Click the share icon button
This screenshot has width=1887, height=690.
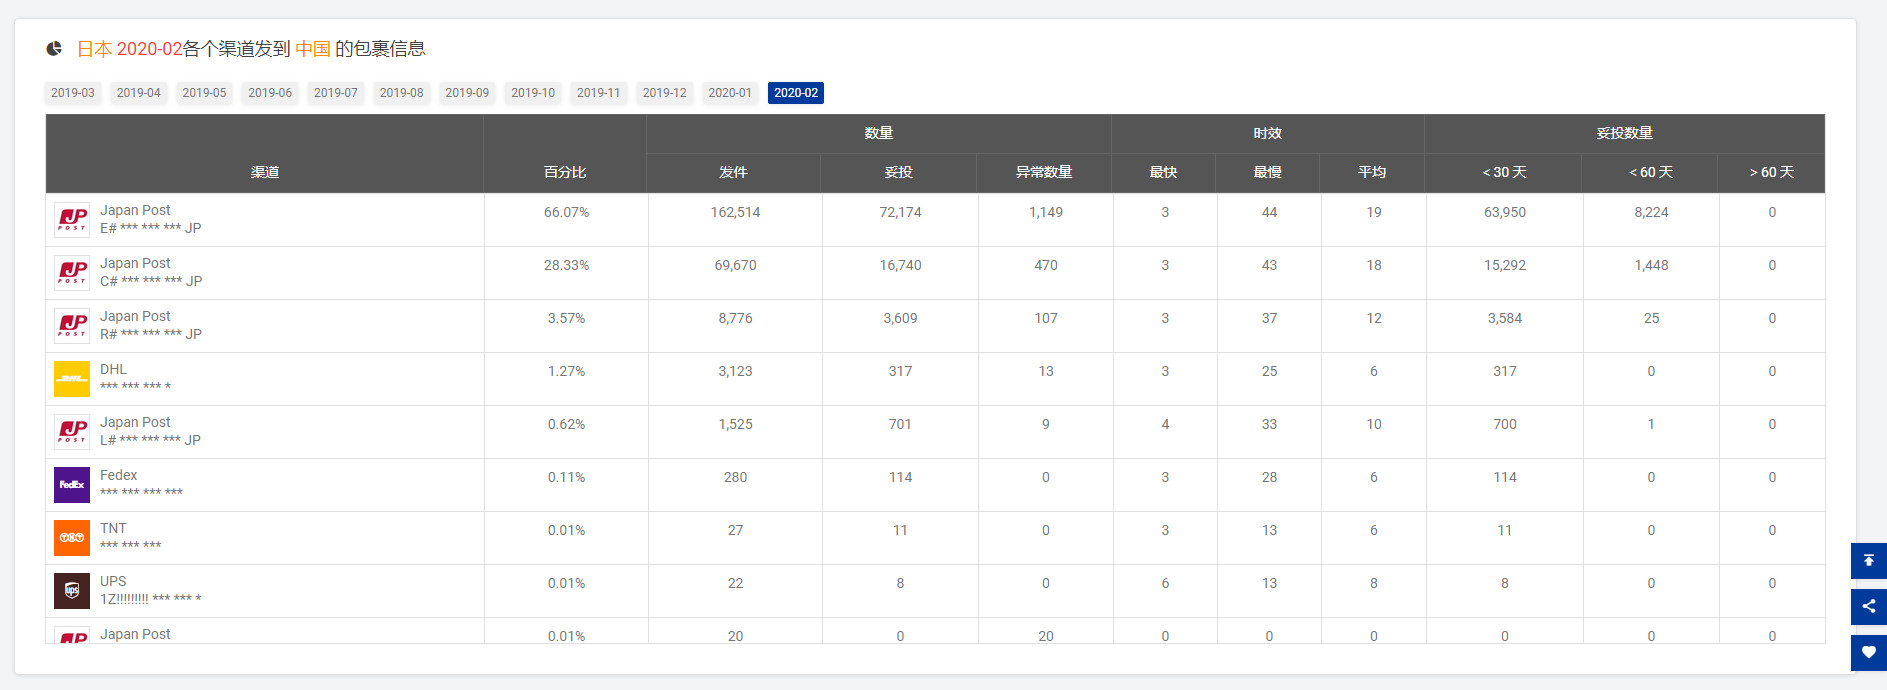pos(1868,606)
